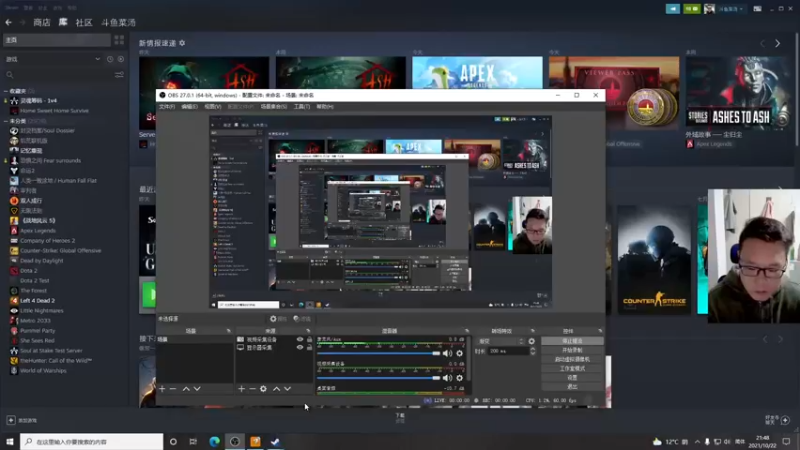The width and height of the screenshot is (800, 450).
Task: Switch to Steam Community tab
Action: coord(84,22)
